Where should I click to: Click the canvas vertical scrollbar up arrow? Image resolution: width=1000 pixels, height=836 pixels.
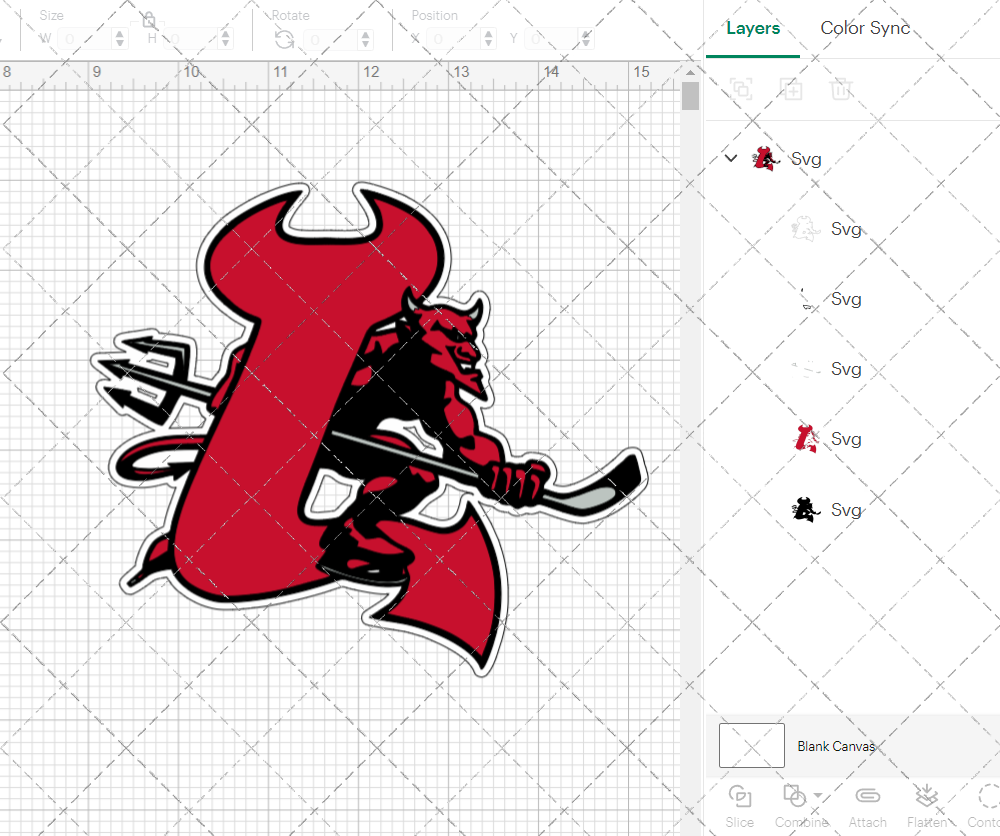coord(690,72)
